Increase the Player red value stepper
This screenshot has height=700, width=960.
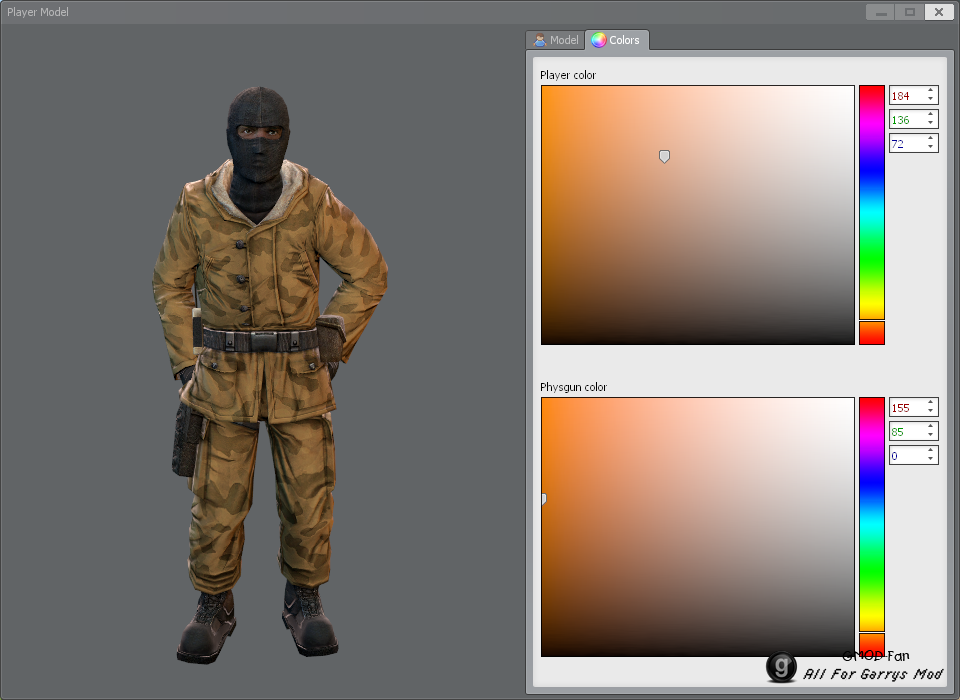pyautogui.click(x=930, y=91)
